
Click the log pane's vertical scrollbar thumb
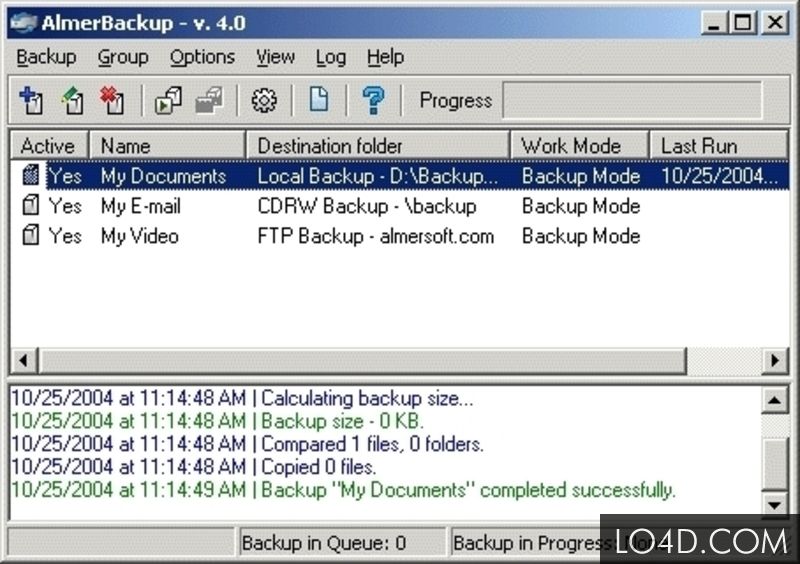[x=774, y=463]
